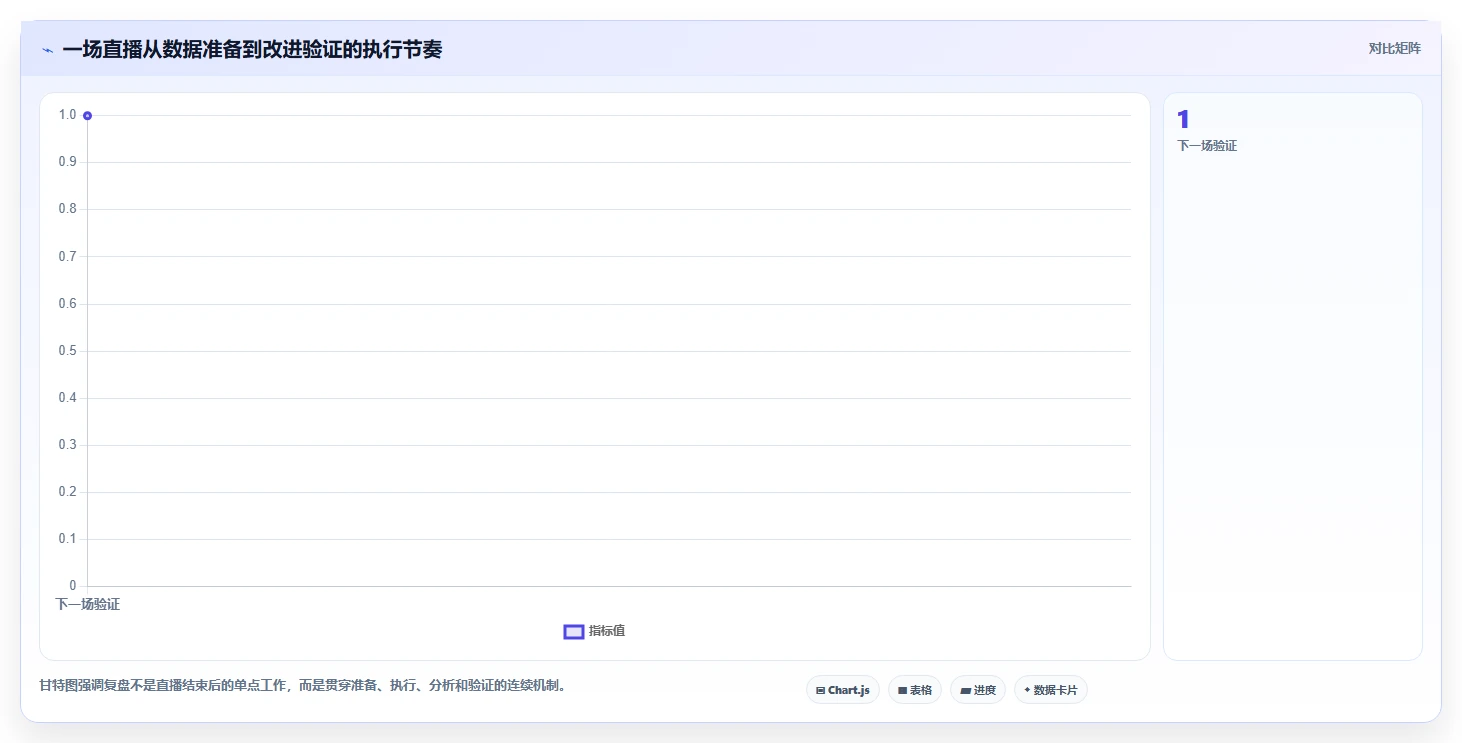Viewport: 1462px width, 743px height.
Task: Select the data point at value 1.0
Action: (88, 116)
